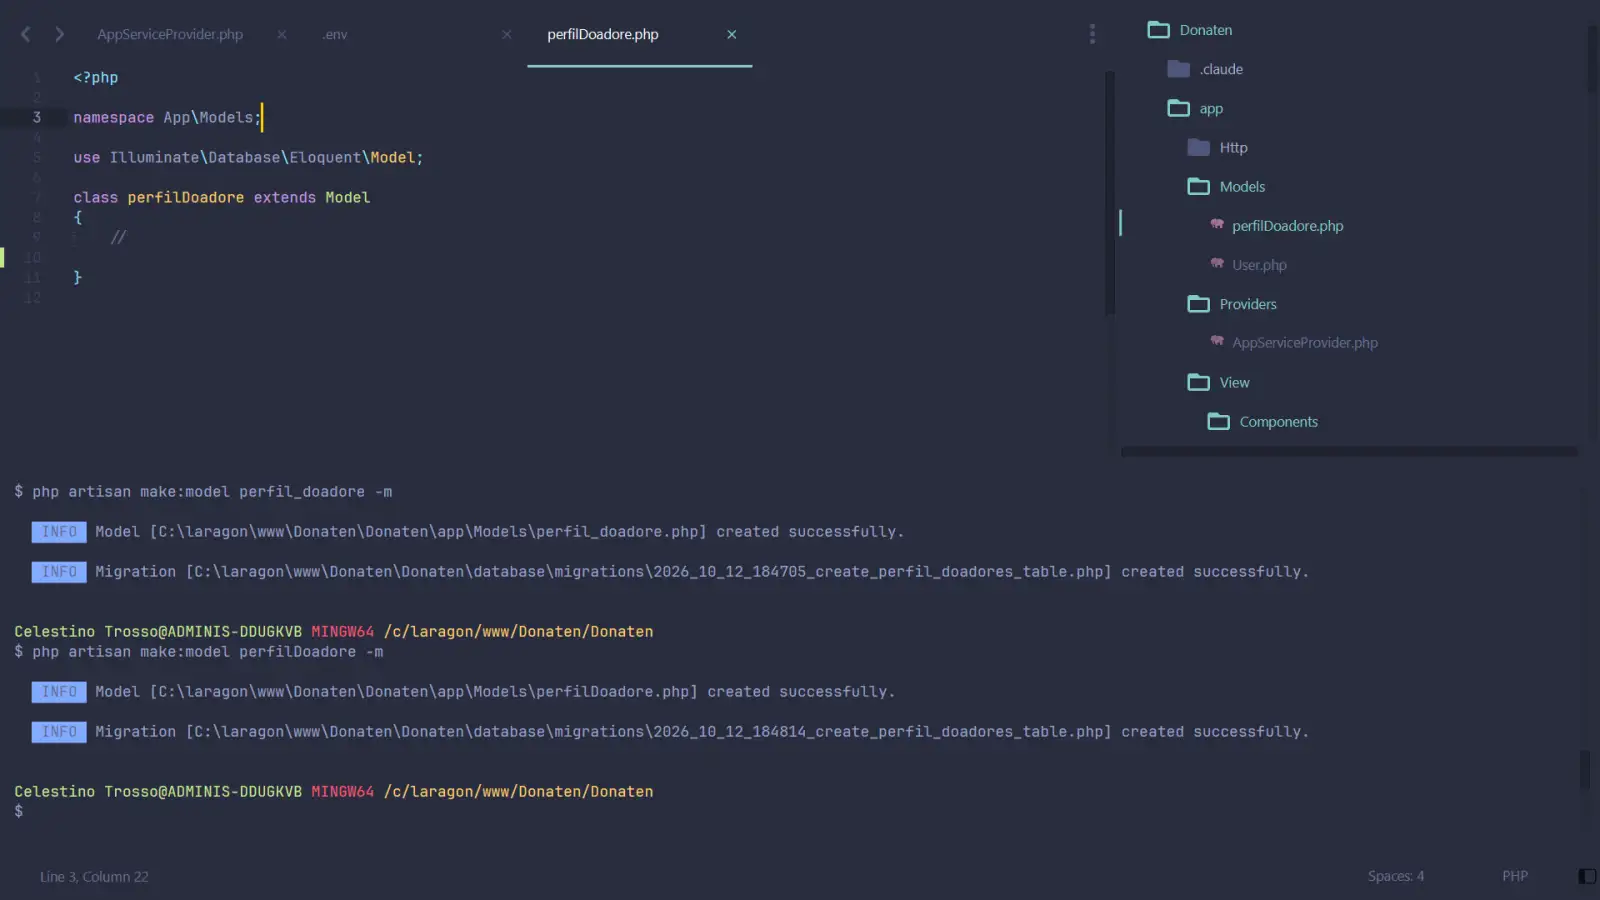The image size is (1600, 900).
Task: Expand the Http folder icon
Action: point(1199,147)
